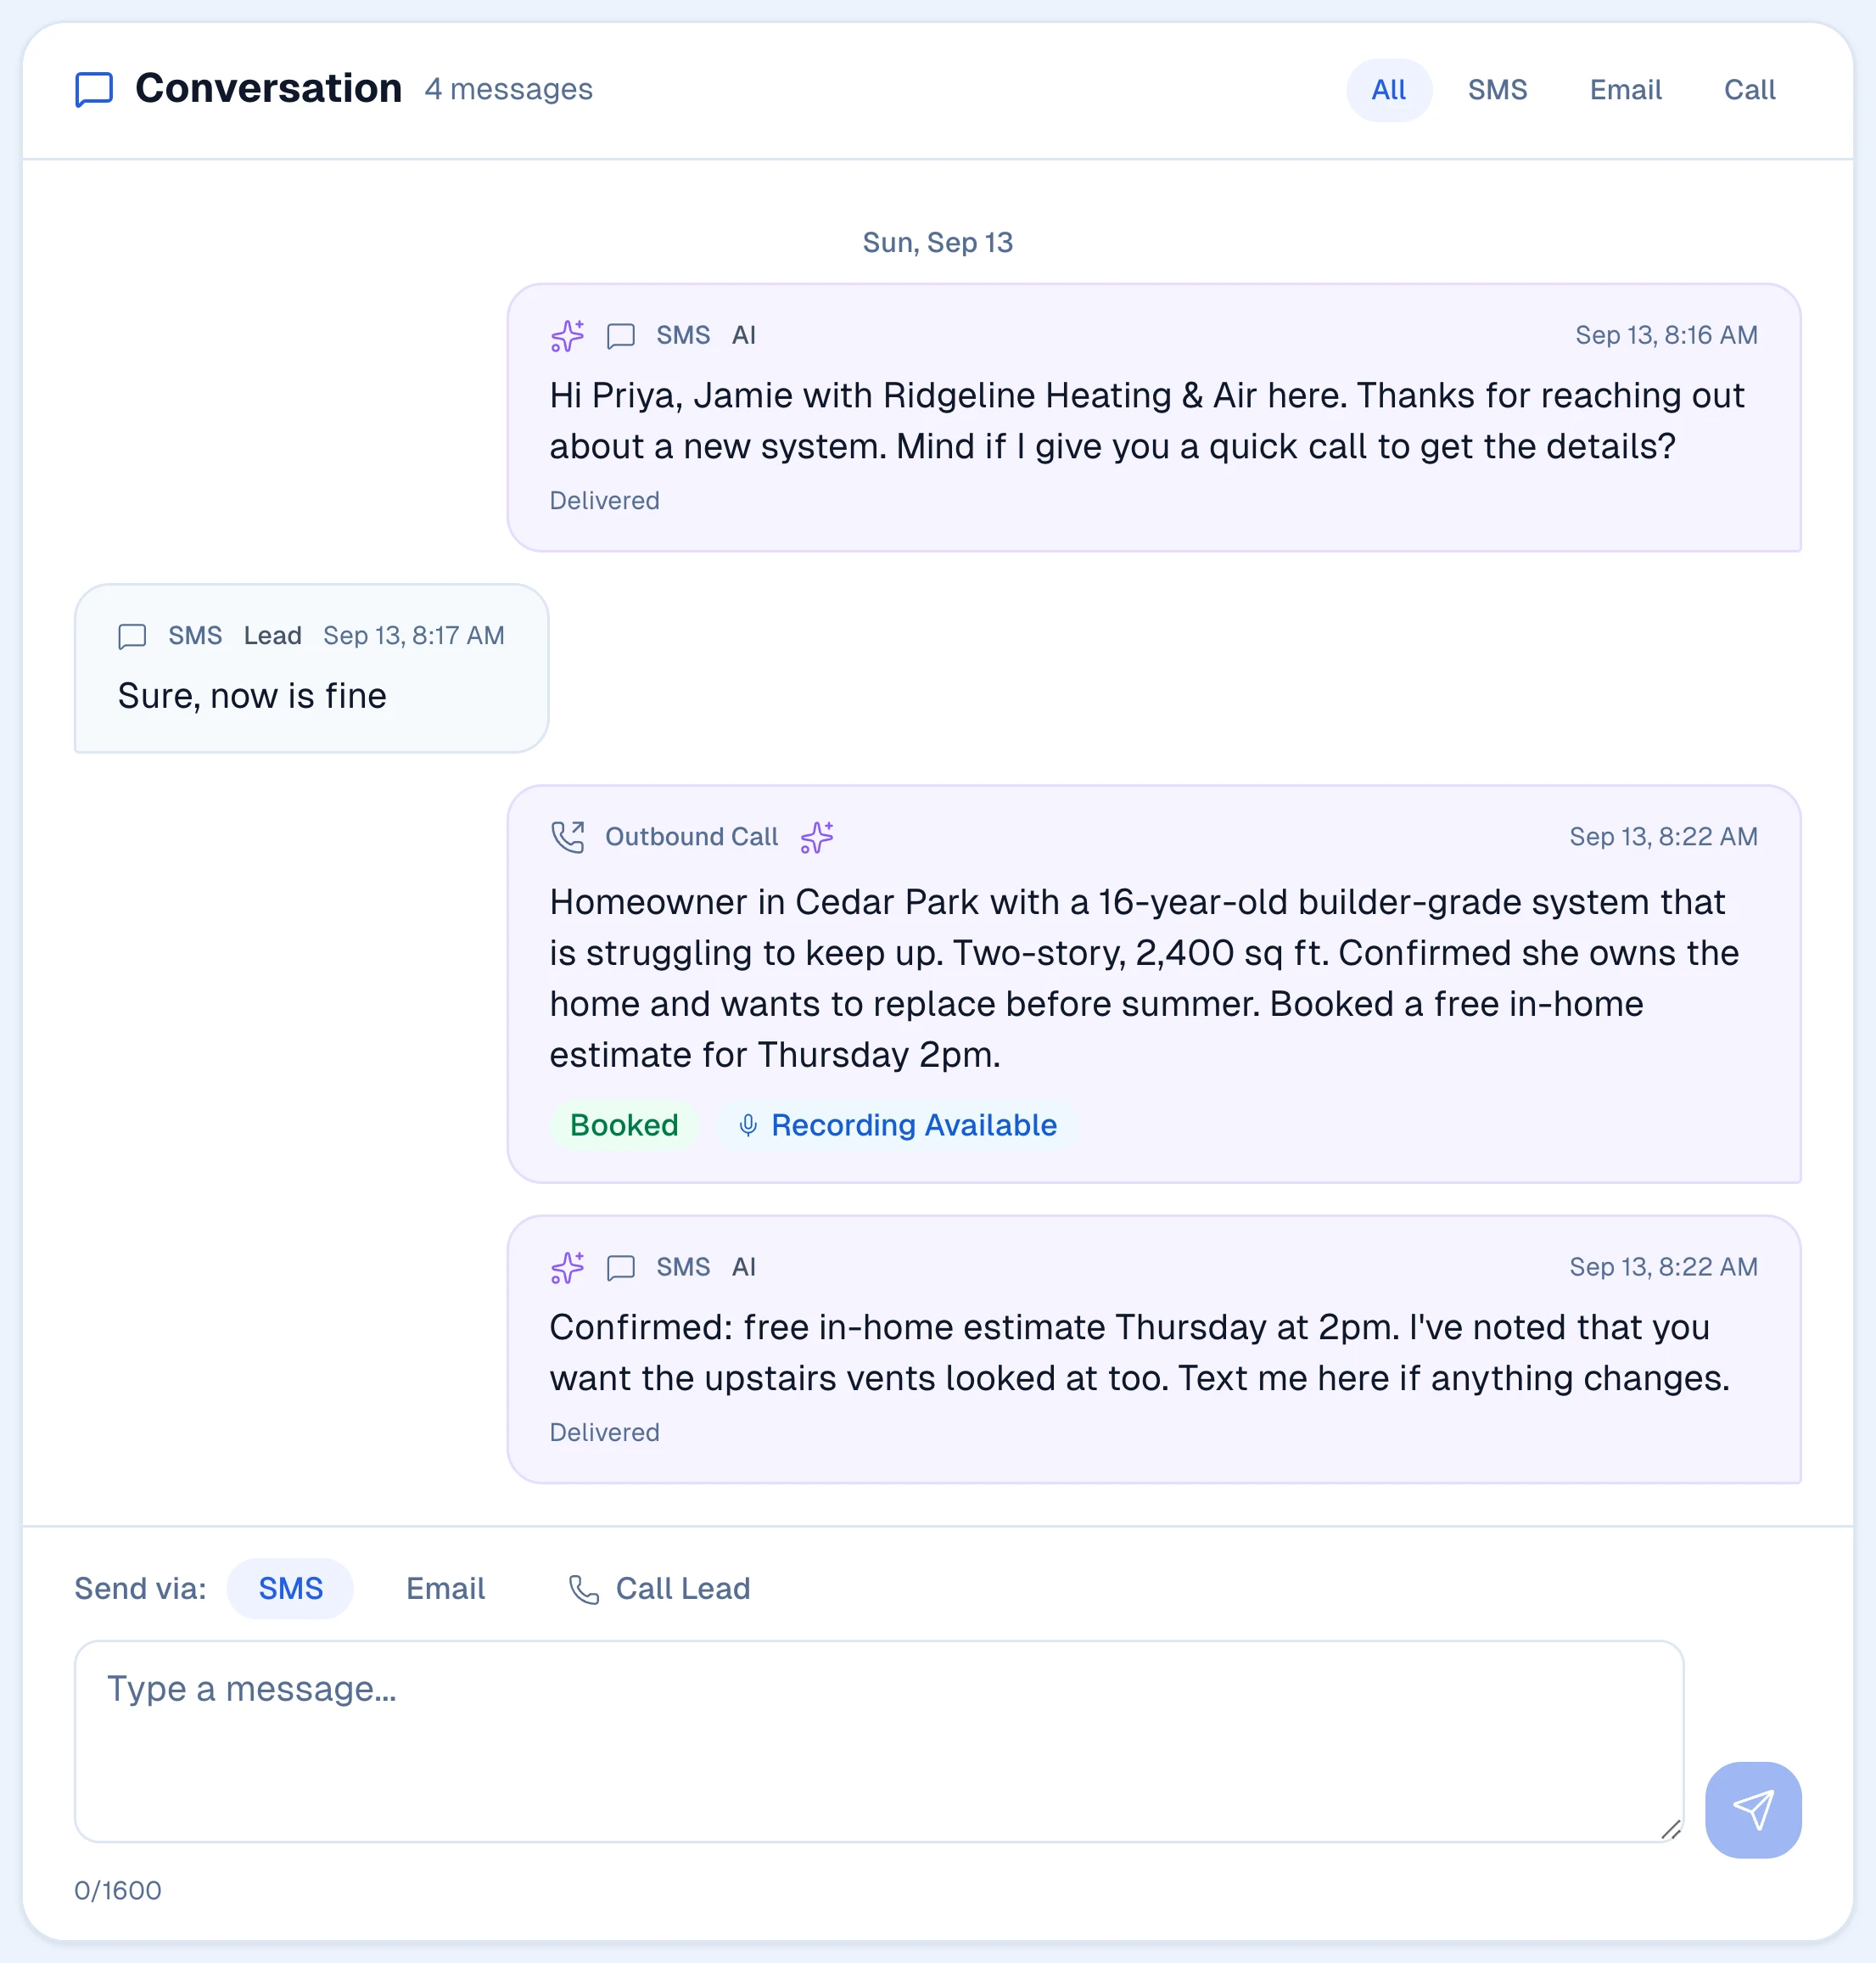Open the Recording Available link

898,1126
